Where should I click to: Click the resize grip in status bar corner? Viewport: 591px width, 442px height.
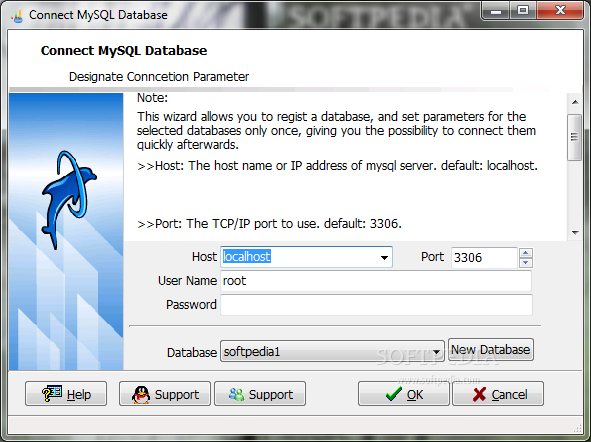click(577, 428)
